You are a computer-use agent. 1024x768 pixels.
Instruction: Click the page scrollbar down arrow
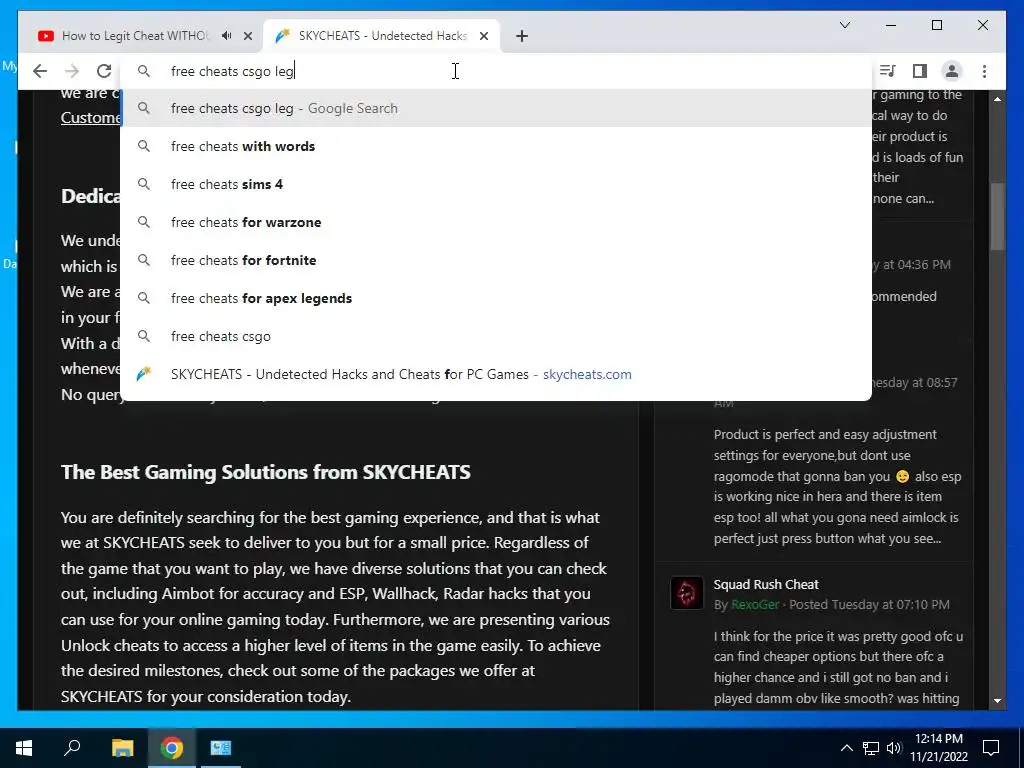click(997, 701)
